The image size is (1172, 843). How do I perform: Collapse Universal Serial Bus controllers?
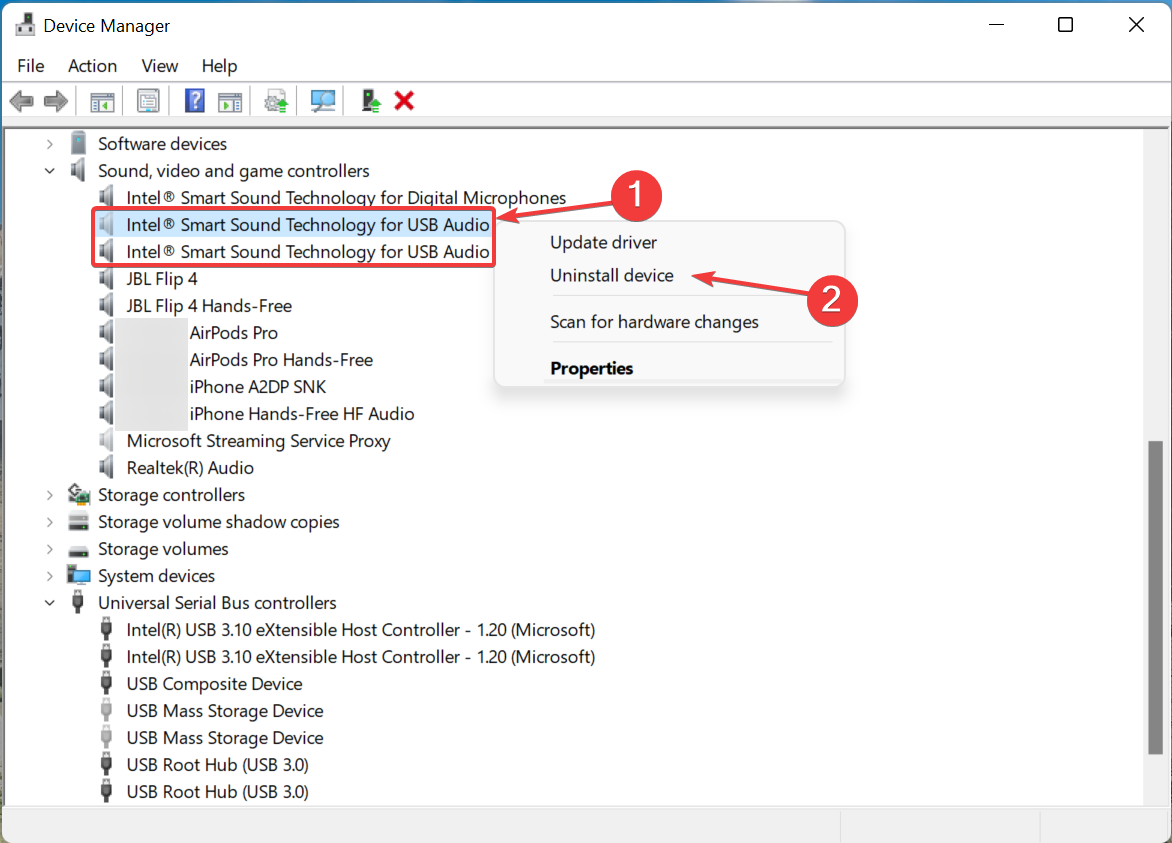(49, 602)
